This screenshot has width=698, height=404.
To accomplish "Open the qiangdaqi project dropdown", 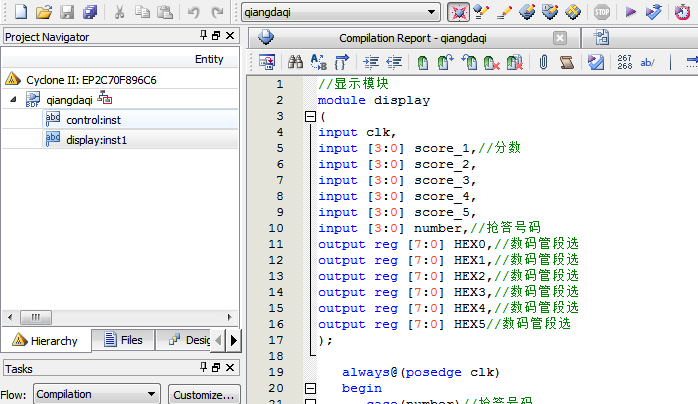I will click(432, 12).
